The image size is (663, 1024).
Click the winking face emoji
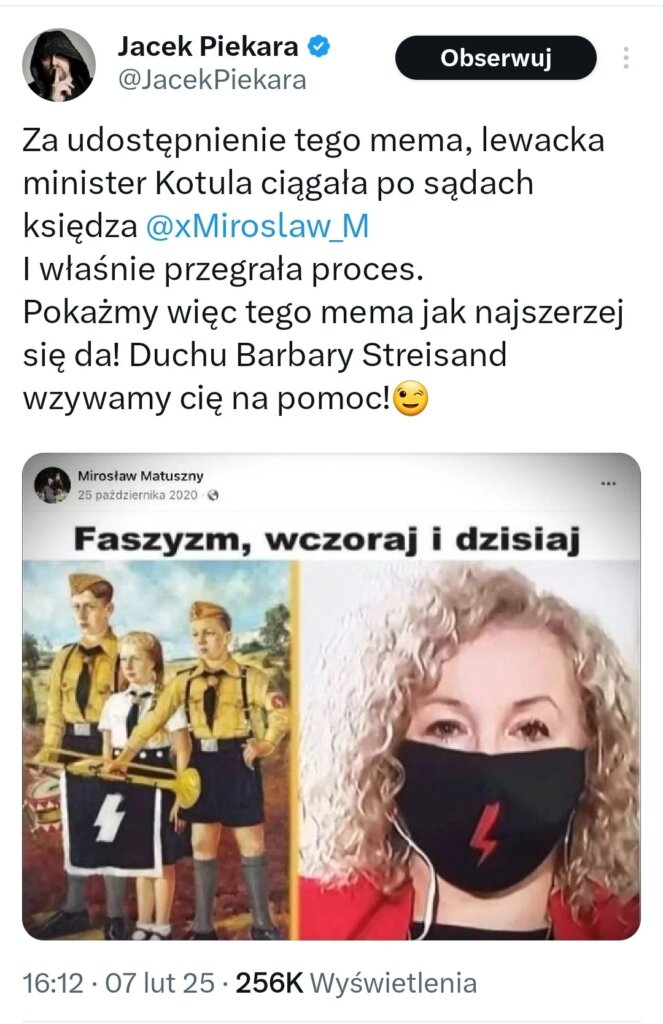click(x=410, y=398)
